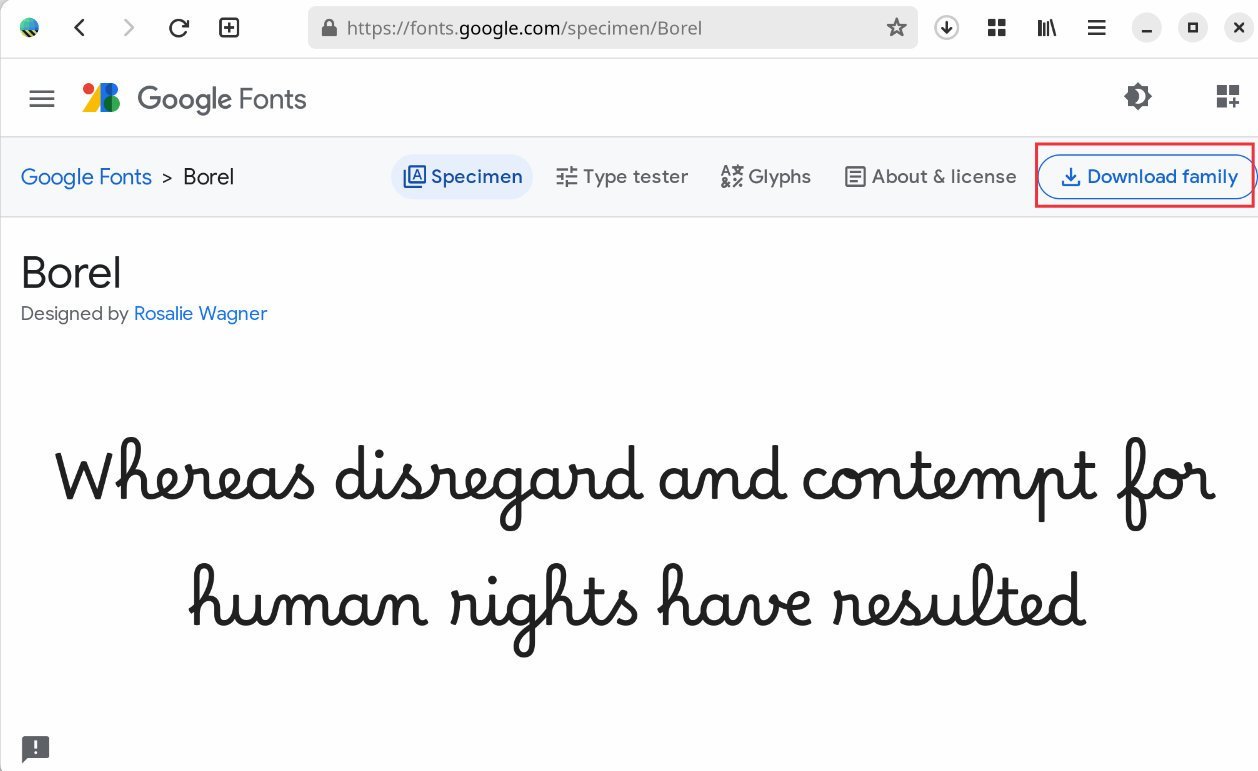Open the browser menu with the hamburger icon
Screen dimensions: 1258x771
(x=1096, y=27)
